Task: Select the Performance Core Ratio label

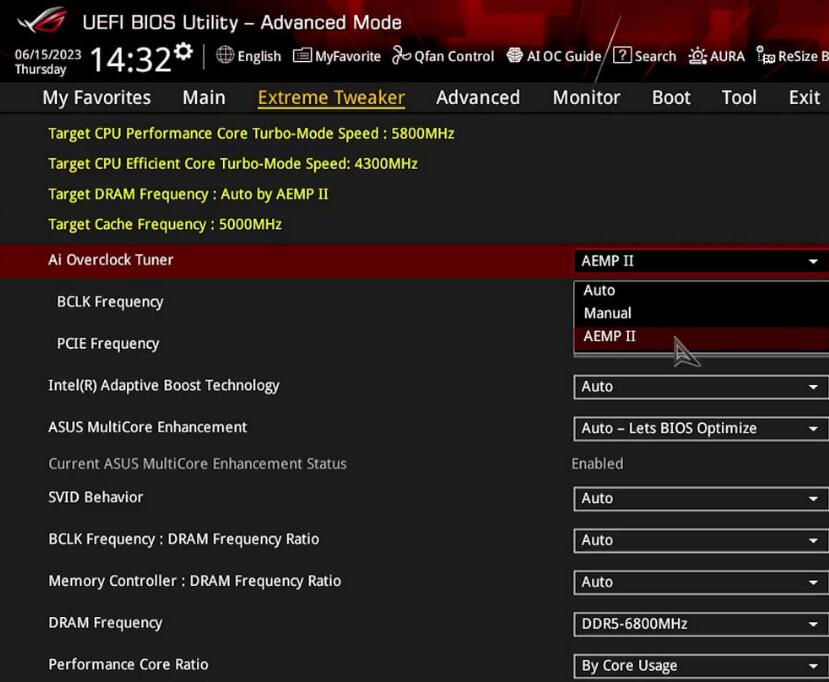Action: (128, 665)
